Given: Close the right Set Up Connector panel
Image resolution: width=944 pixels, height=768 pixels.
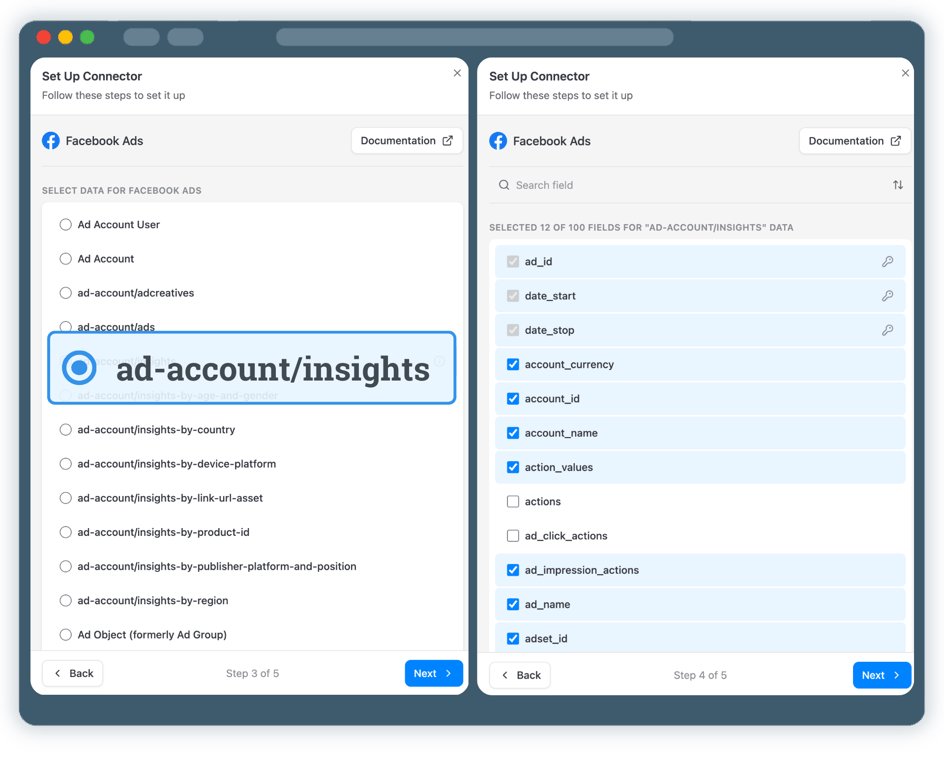Looking at the screenshot, I should [x=905, y=73].
